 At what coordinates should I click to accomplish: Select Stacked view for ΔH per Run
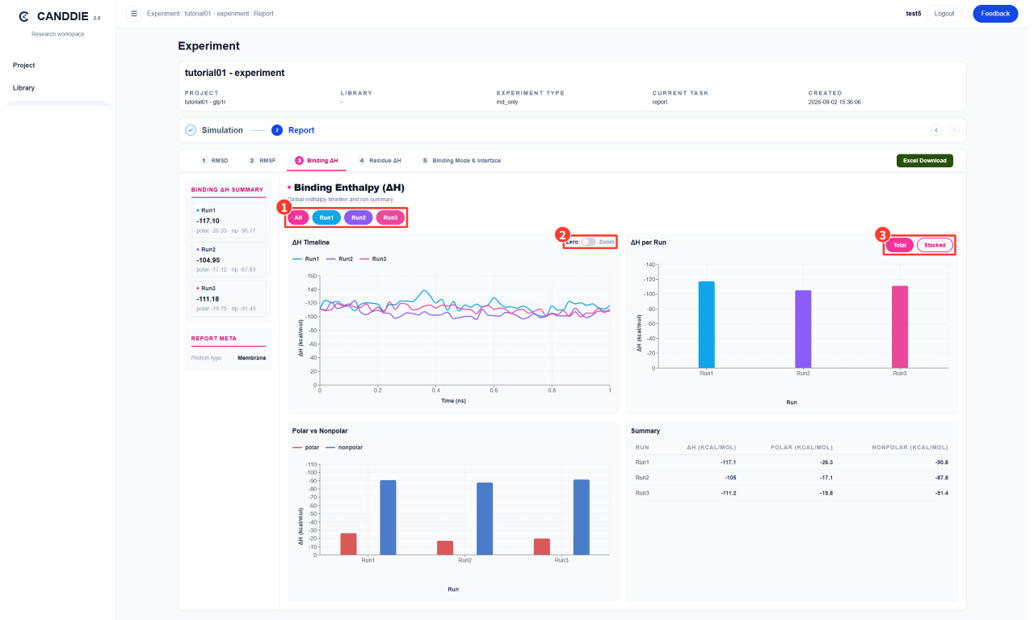[x=934, y=245]
